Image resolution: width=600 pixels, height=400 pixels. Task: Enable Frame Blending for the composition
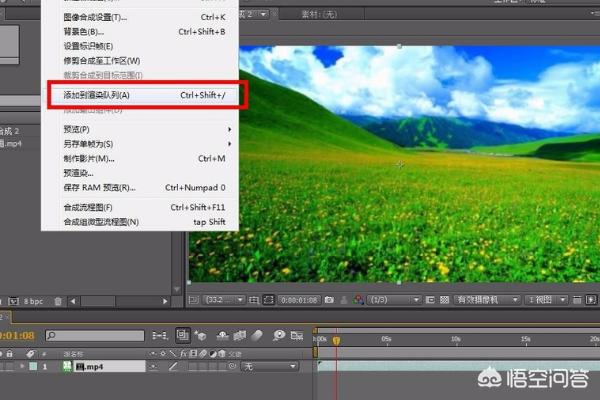point(240,336)
